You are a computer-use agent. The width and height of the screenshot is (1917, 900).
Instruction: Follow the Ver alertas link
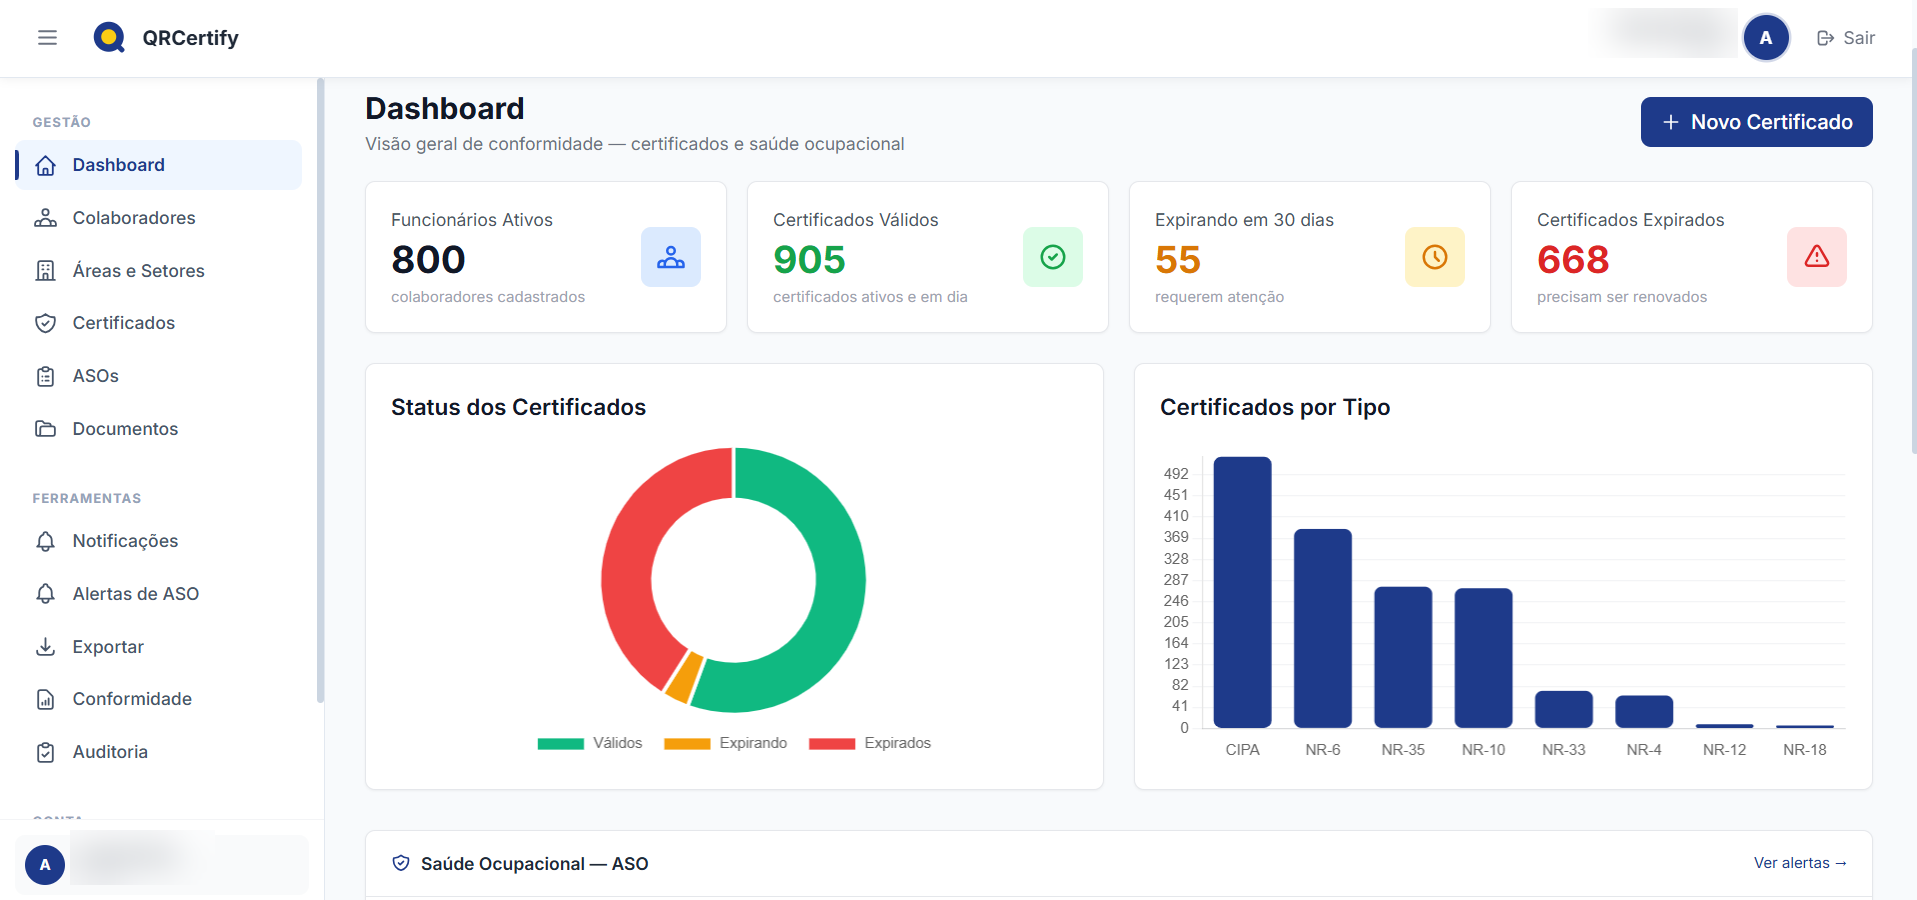pyautogui.click(x=1800, y=863)
